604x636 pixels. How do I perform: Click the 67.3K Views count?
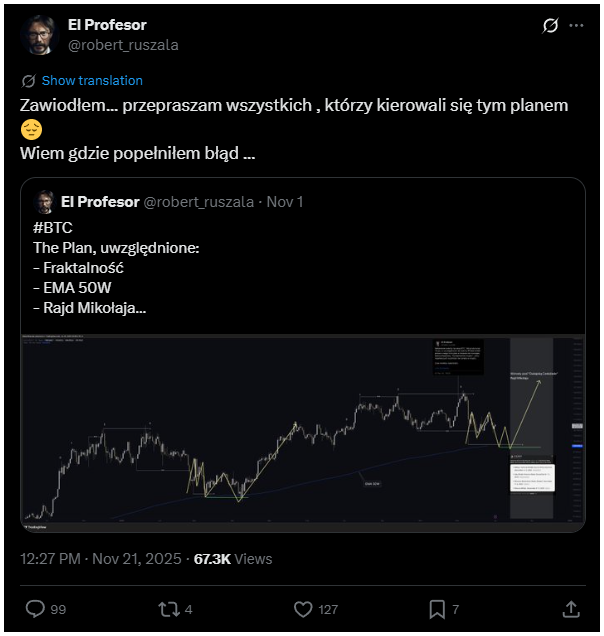pyautogui.click(x=231, y=559)
